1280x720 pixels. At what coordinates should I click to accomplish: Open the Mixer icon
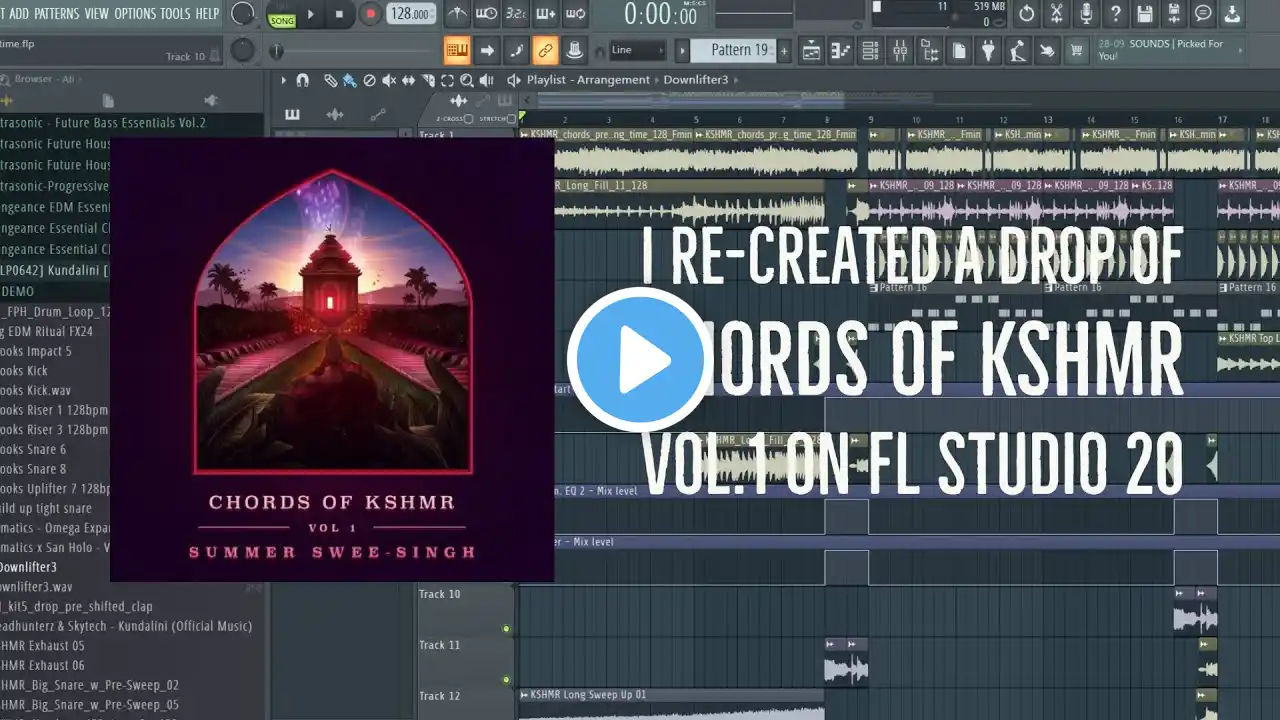900,51
